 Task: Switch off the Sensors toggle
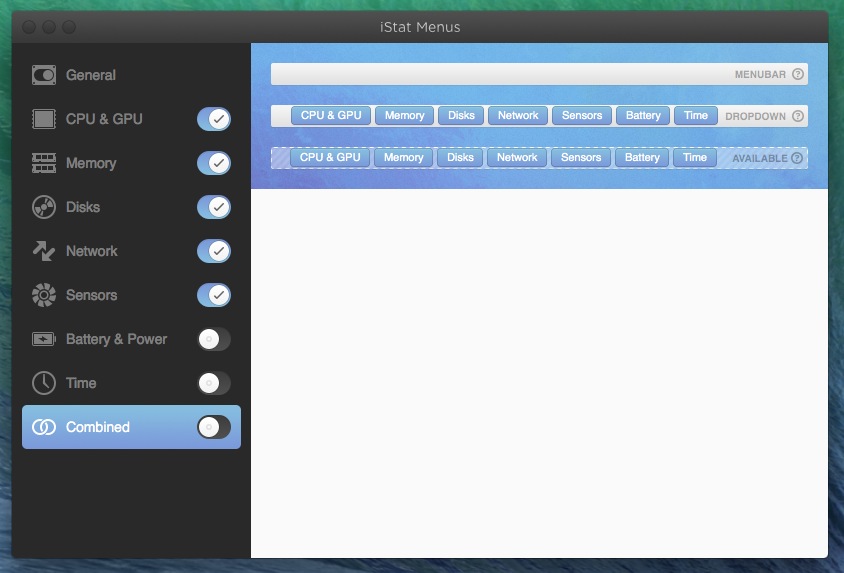pos(214,295)
